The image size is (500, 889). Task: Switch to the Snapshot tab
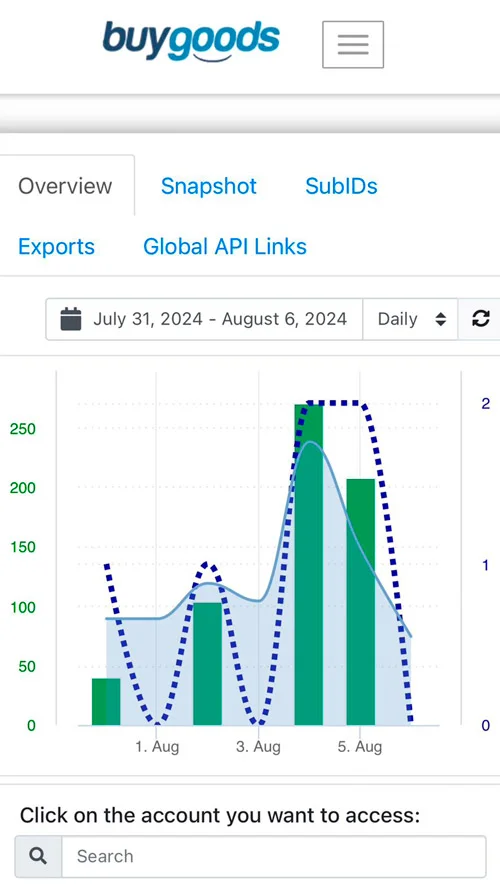pos(209,185)
